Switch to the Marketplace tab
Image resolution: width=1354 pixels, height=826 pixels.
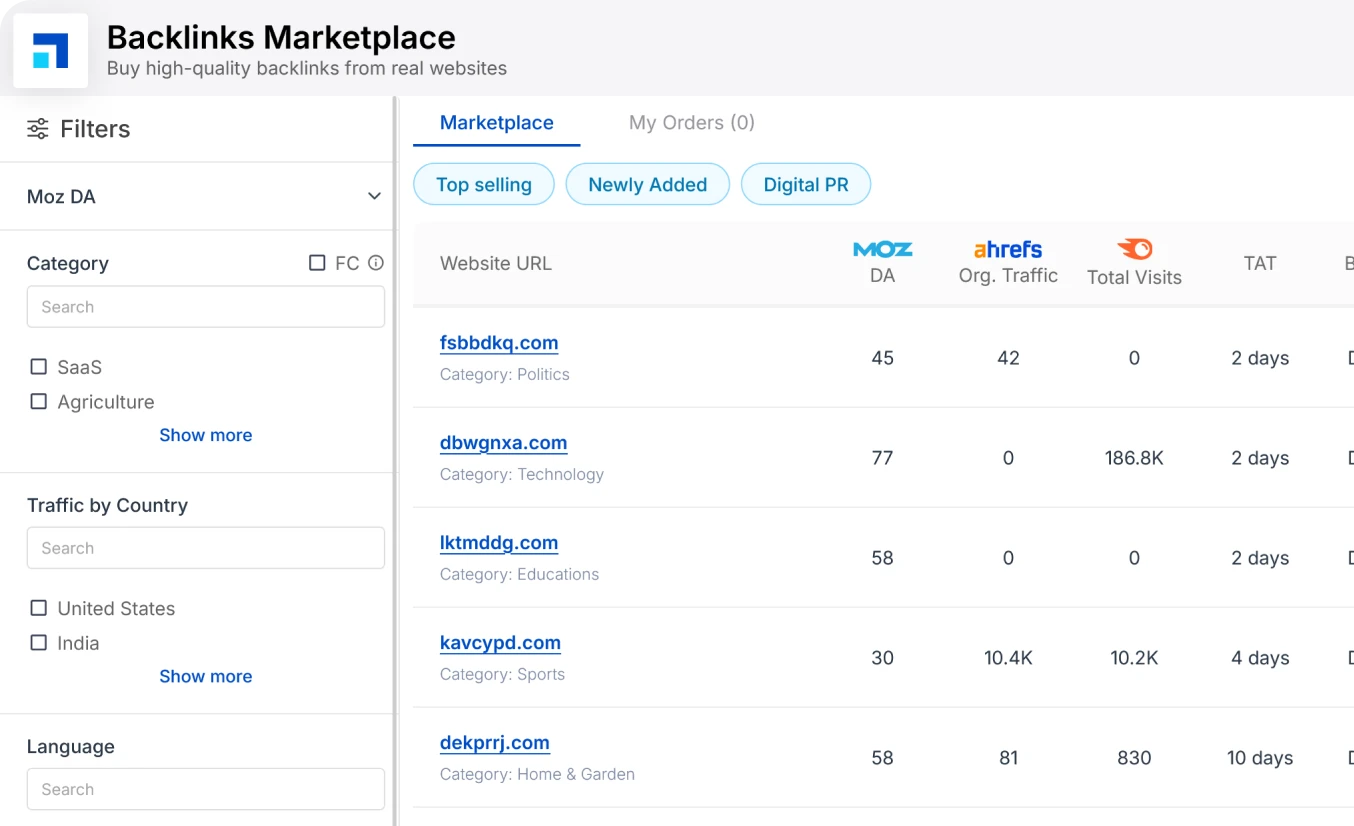point(497,123)
